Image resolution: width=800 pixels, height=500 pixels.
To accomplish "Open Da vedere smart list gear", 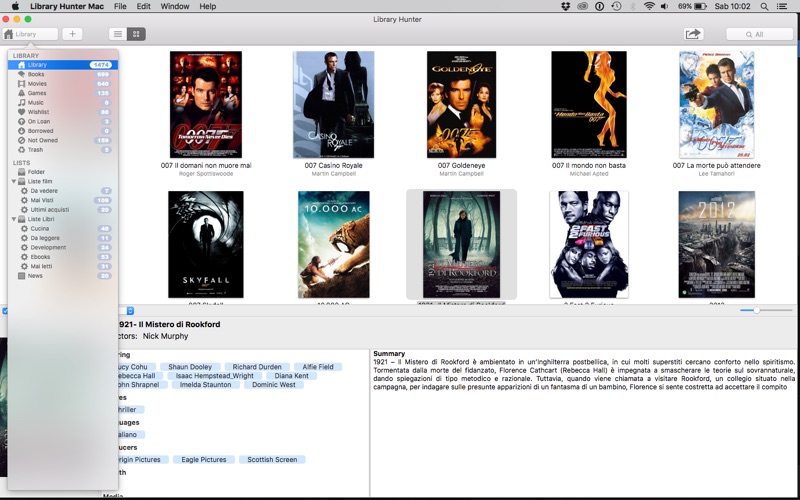I will coord(24,191).
